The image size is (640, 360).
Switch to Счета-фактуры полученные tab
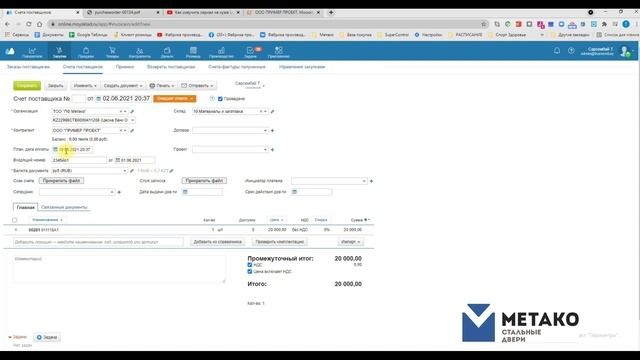pyautogui.click(x=237, y=67)
